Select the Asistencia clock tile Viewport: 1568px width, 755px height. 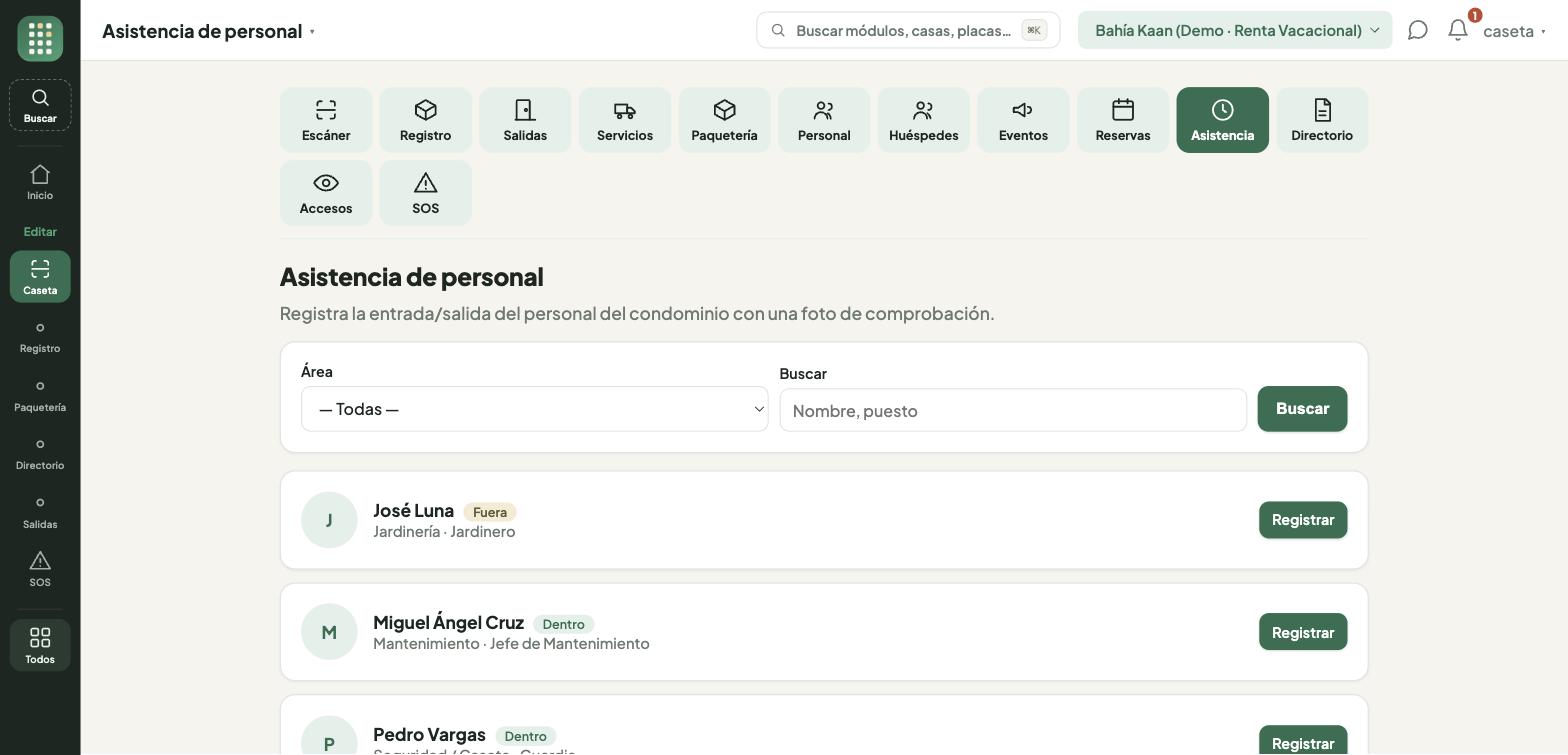1222,120
